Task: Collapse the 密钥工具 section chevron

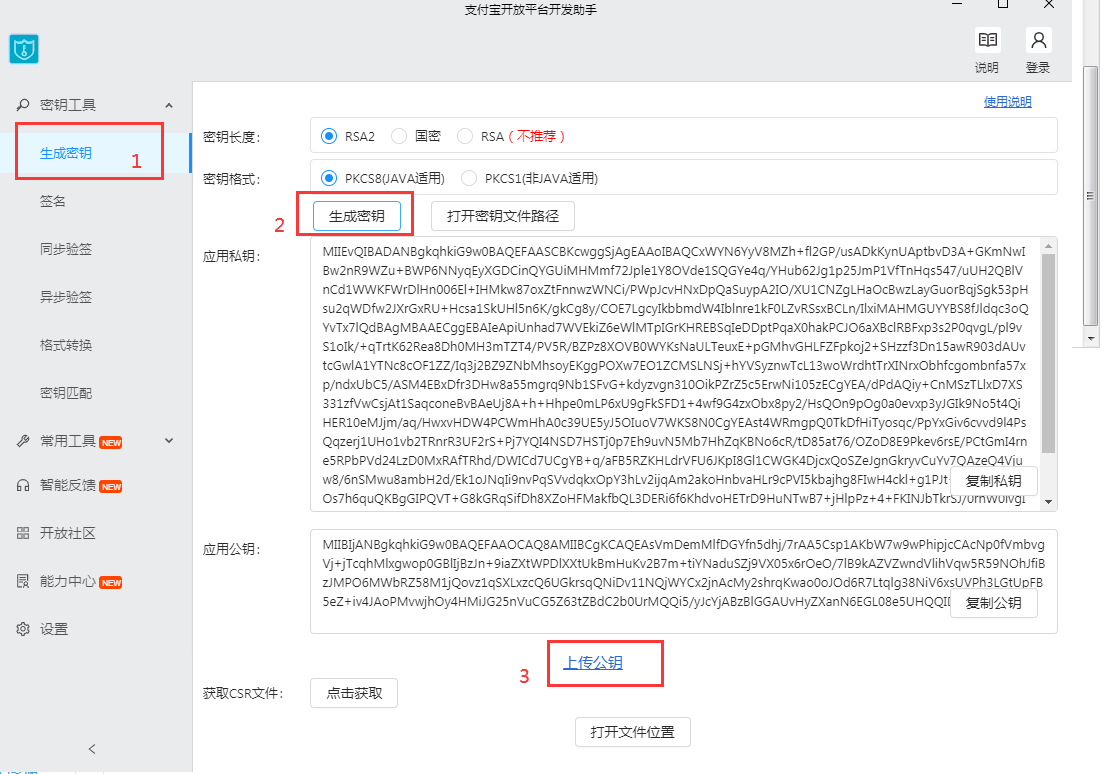Action: (x=169, y=105)
